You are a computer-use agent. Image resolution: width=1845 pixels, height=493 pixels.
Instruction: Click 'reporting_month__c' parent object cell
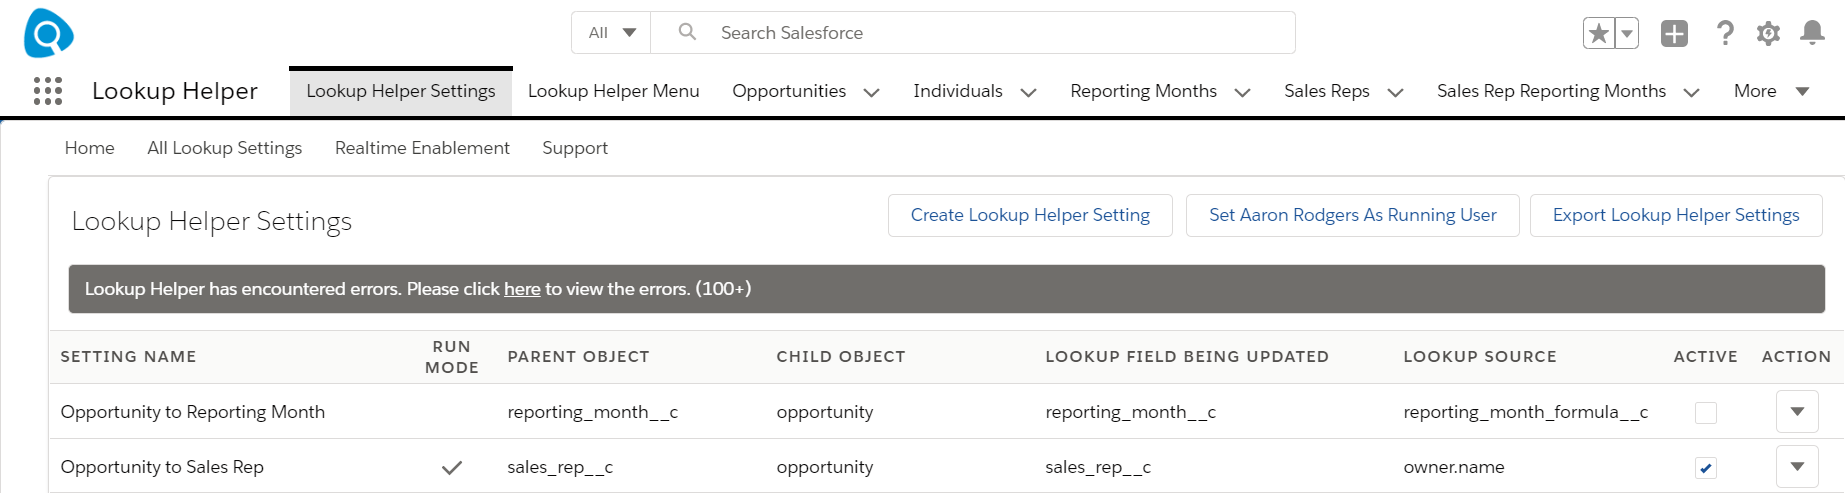point(592,412)
